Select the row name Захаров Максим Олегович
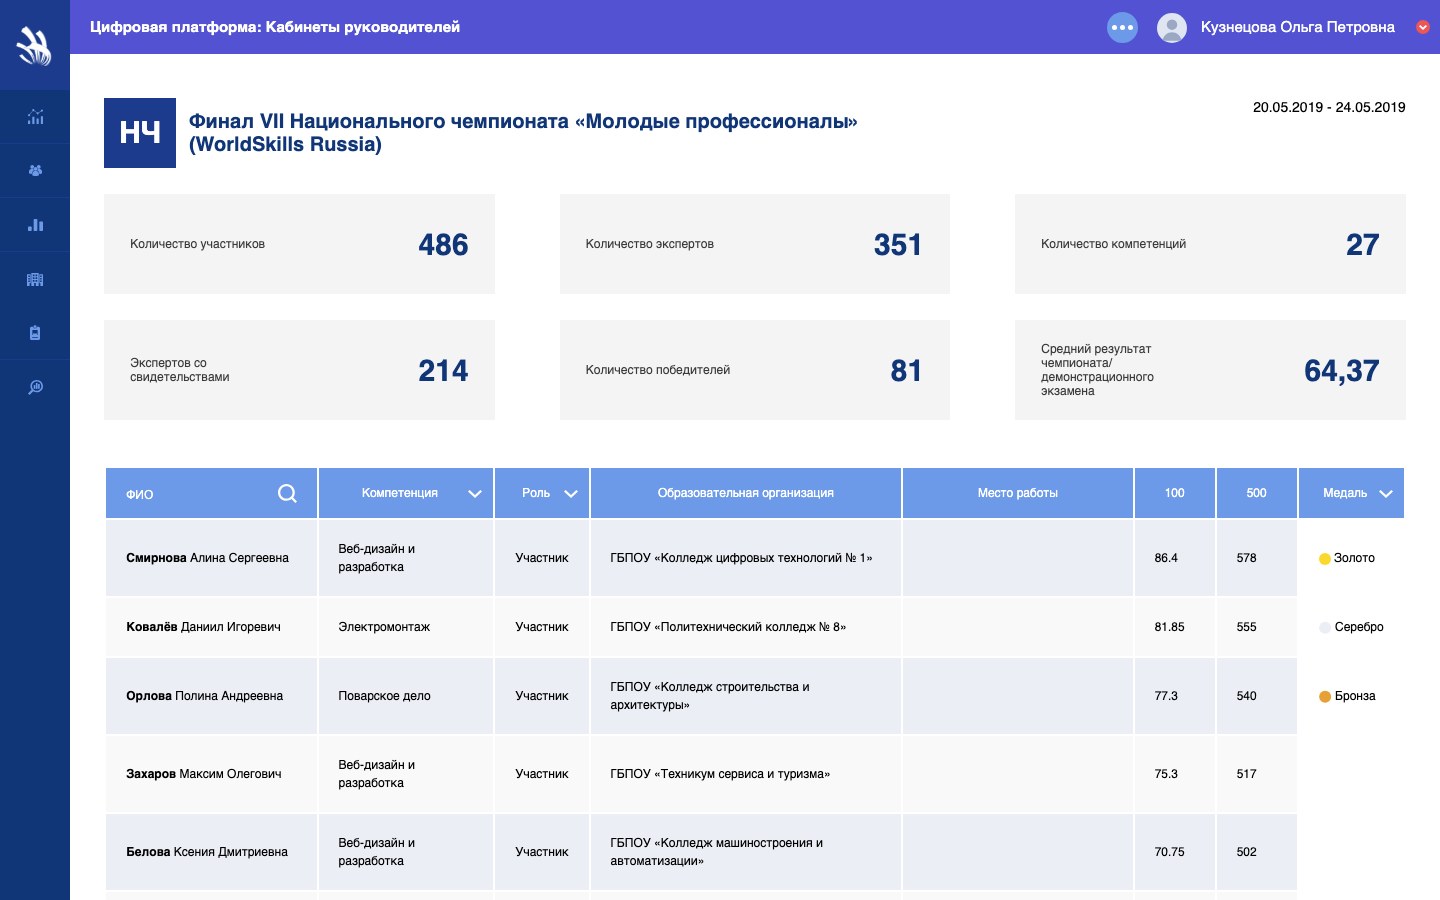The image size is (1440, 900). pyautogui.click(x=203, y=774)
